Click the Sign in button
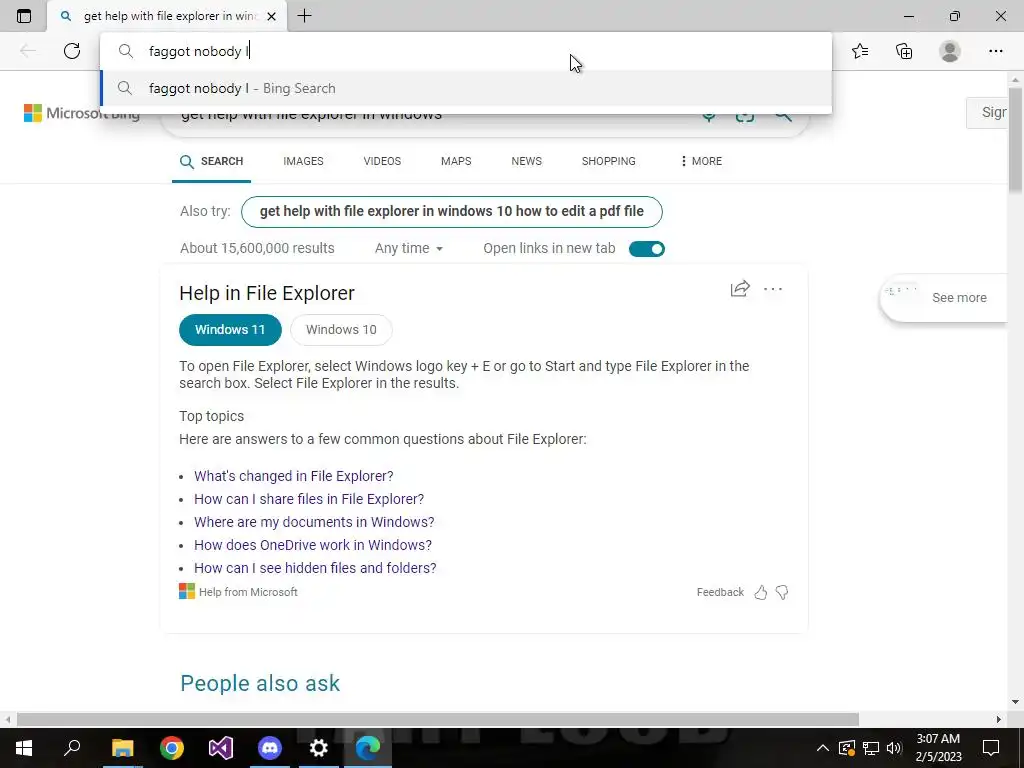This screenshot has height=768, width=1024. (987, 112)
